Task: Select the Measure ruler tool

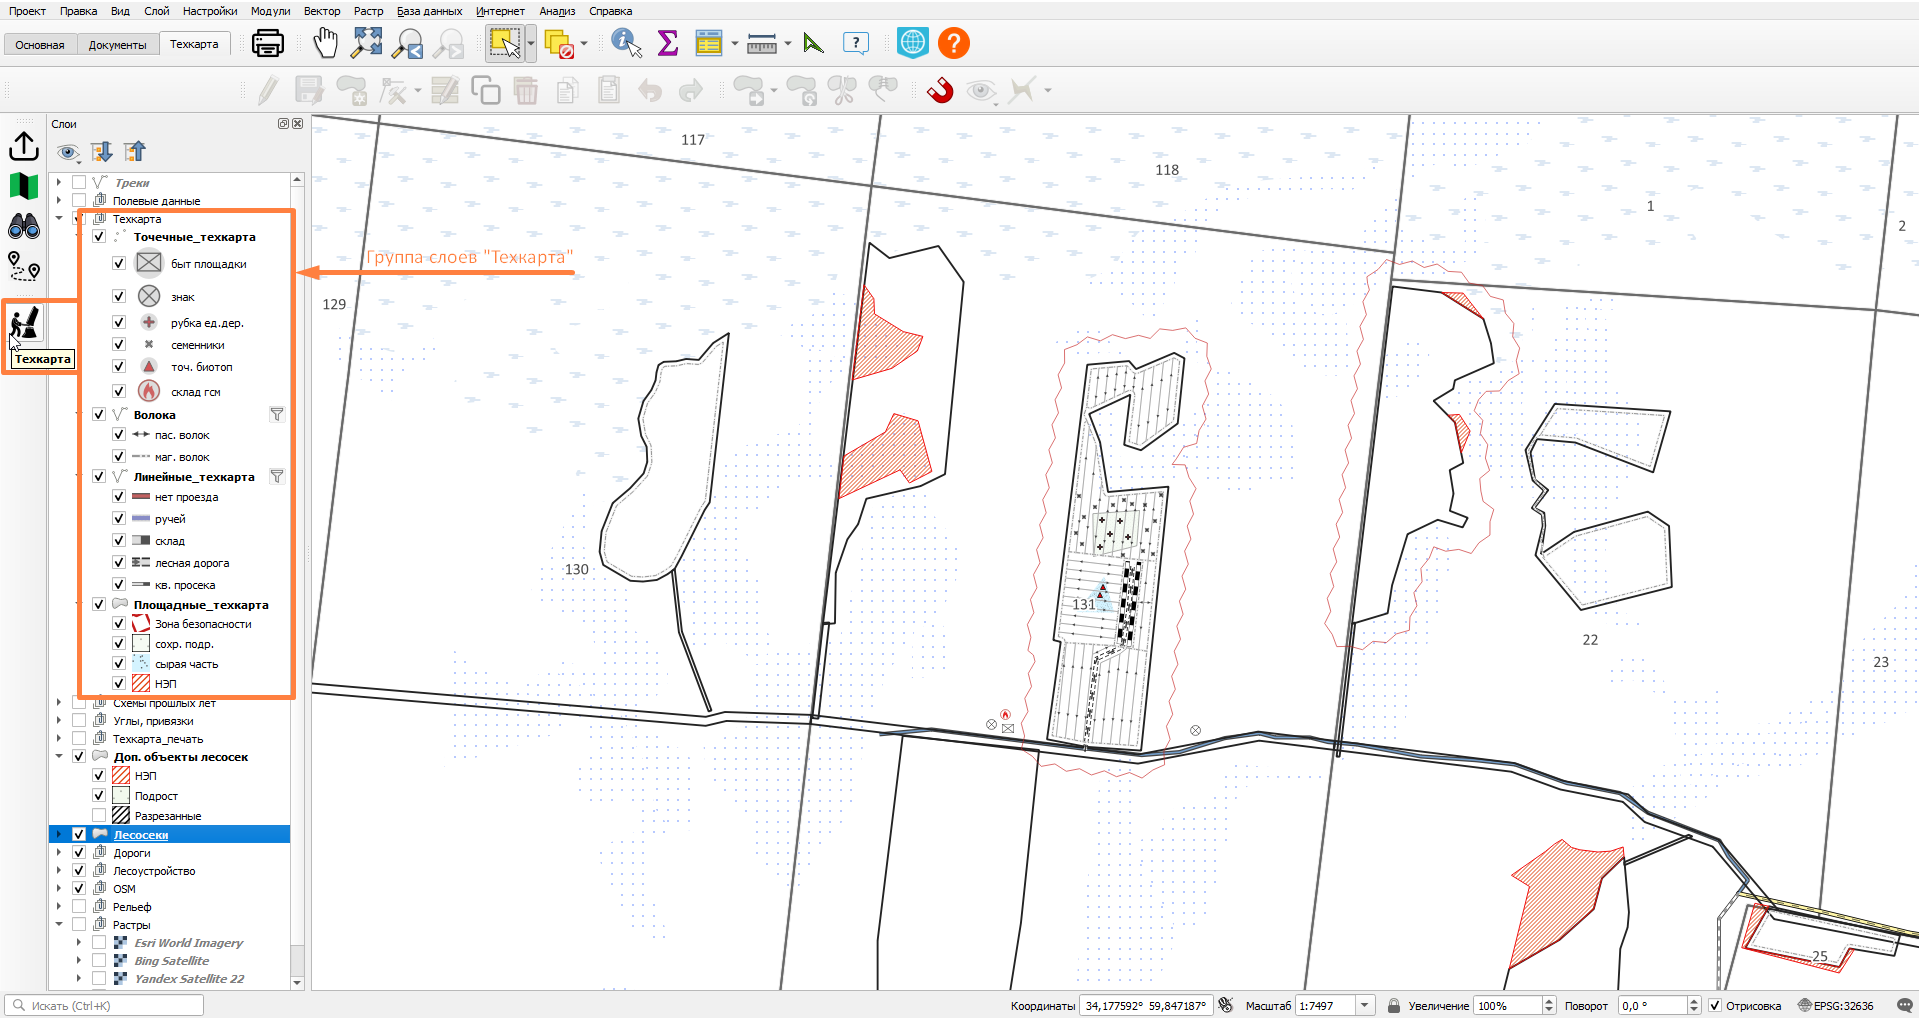Action: [x=762, y=43]
